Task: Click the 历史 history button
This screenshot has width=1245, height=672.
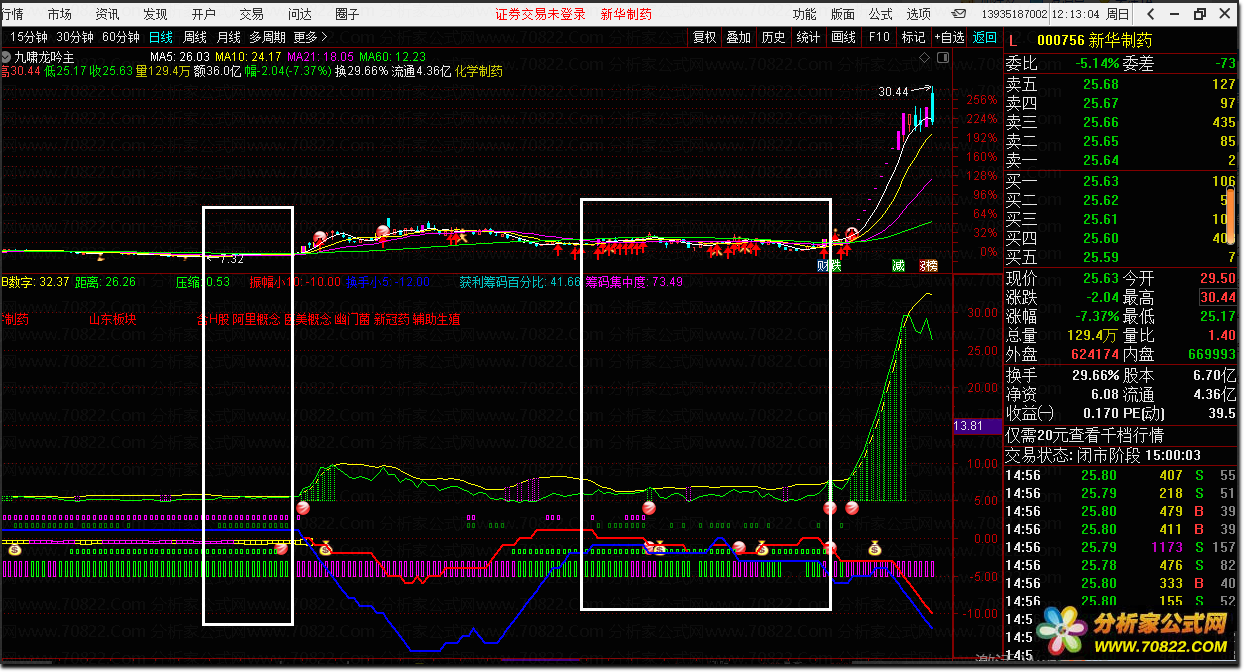Action: [773, 37]
